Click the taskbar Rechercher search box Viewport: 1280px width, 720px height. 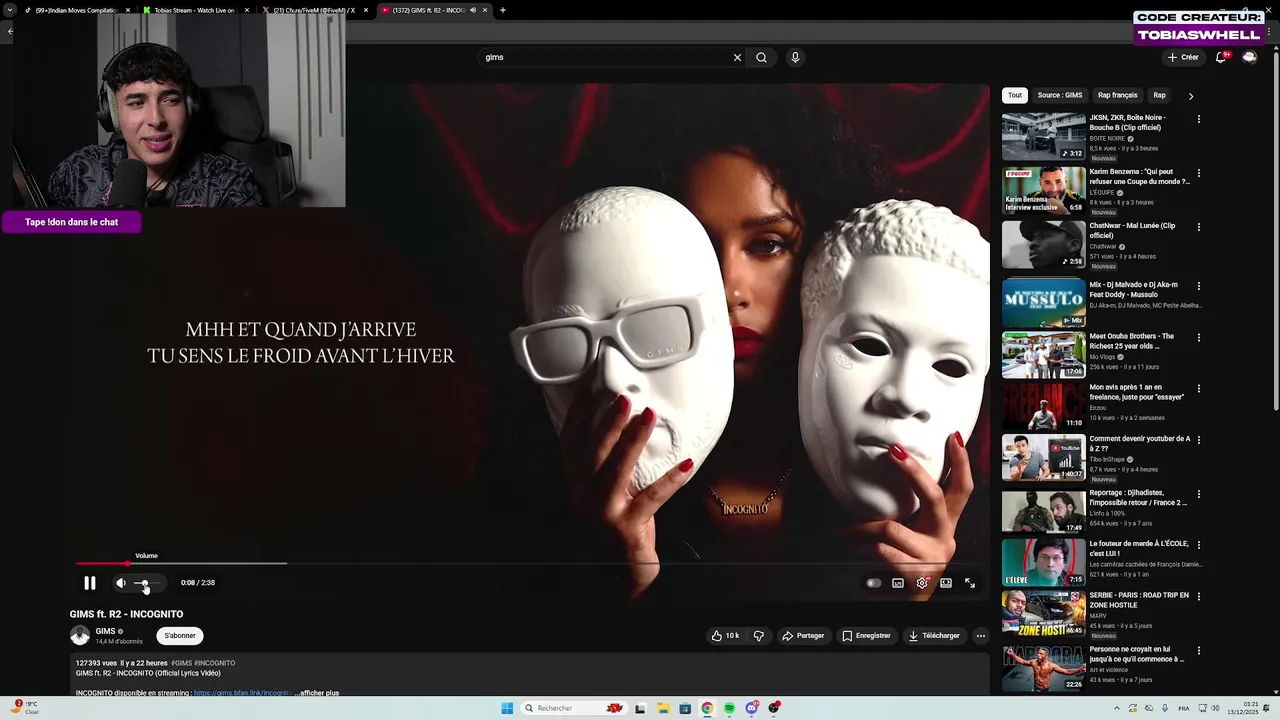[574, 708]
